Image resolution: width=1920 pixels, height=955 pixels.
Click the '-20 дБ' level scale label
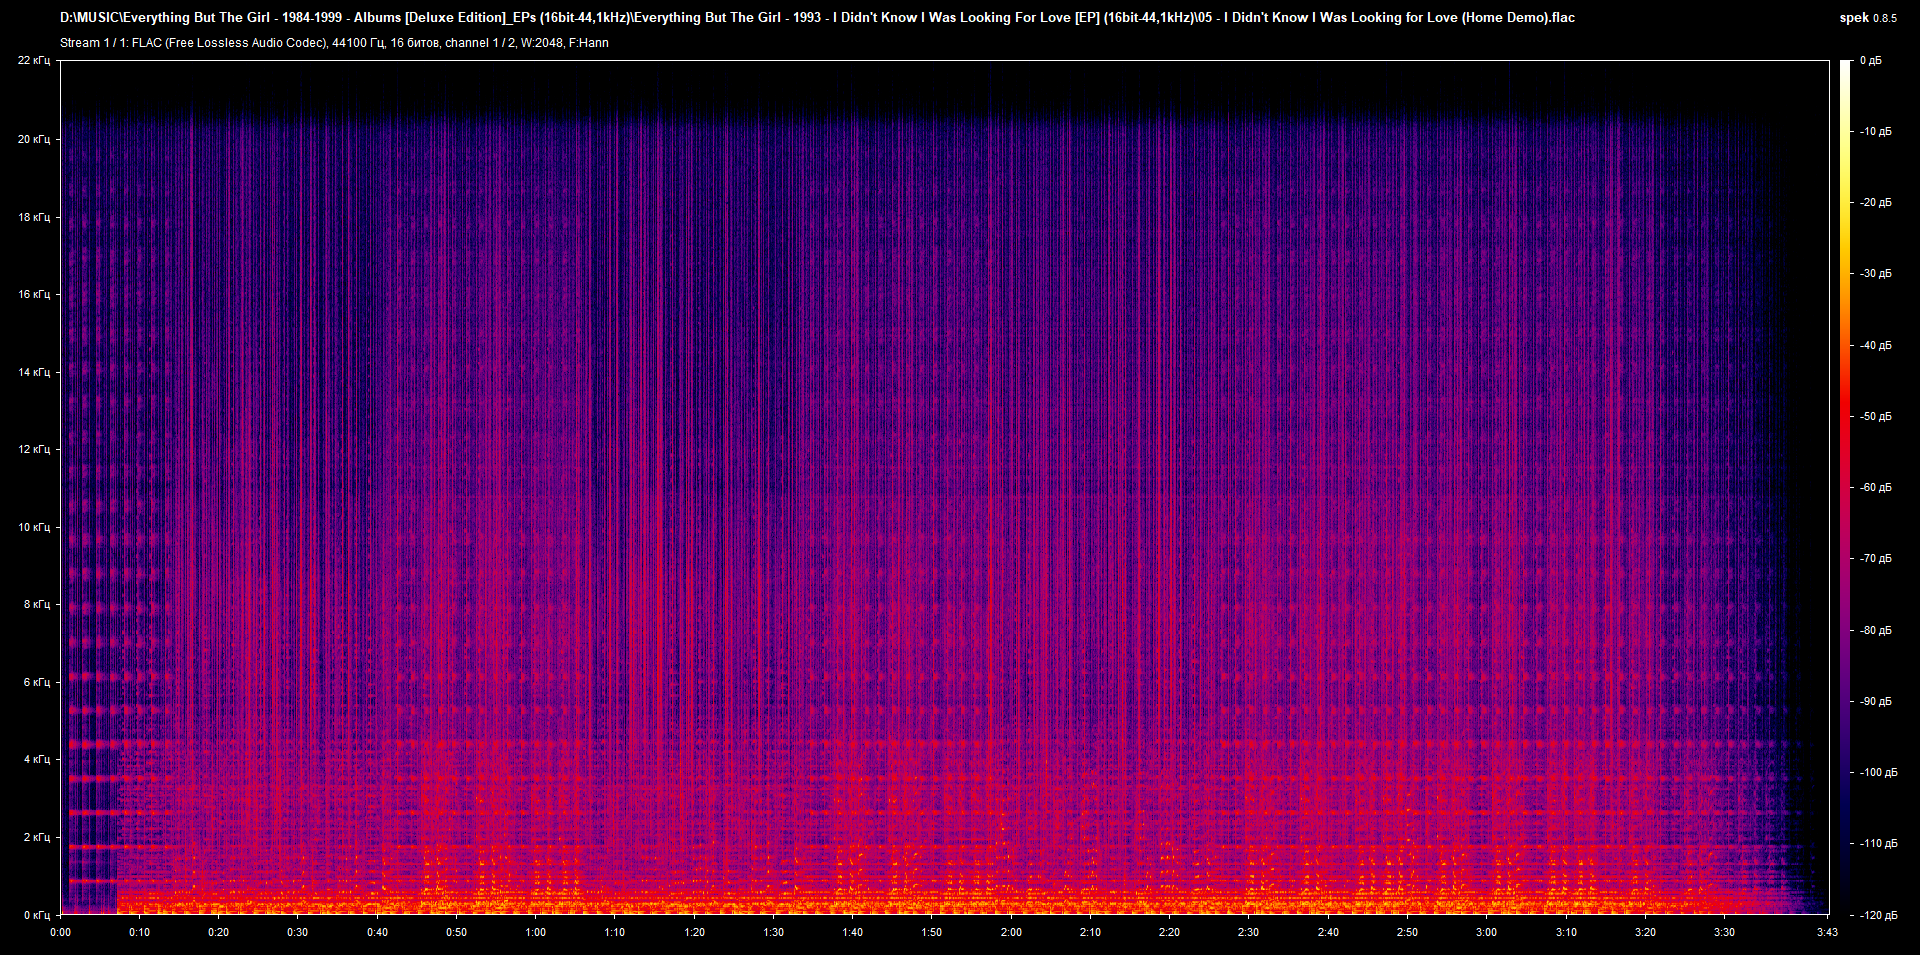point(1876,203)
